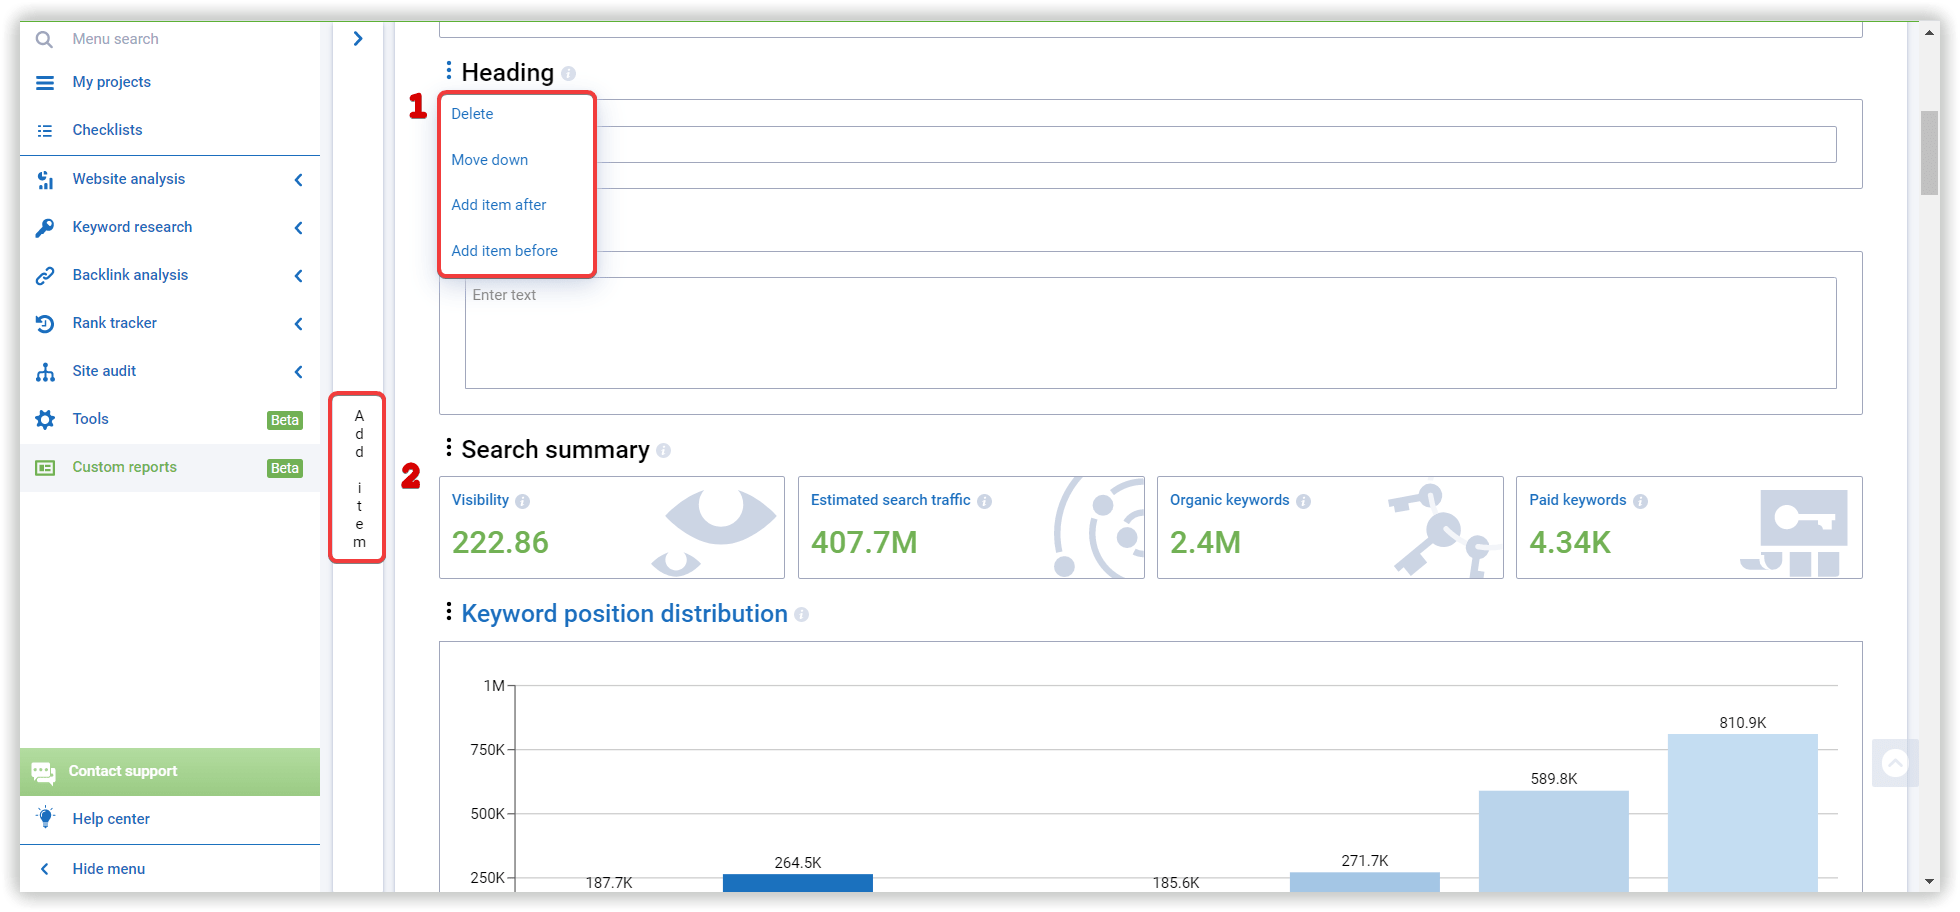The height and width of the screenshot is (912, 1960).
Task: Open three-dot menu for Heading block
Action: pos(448,71)
